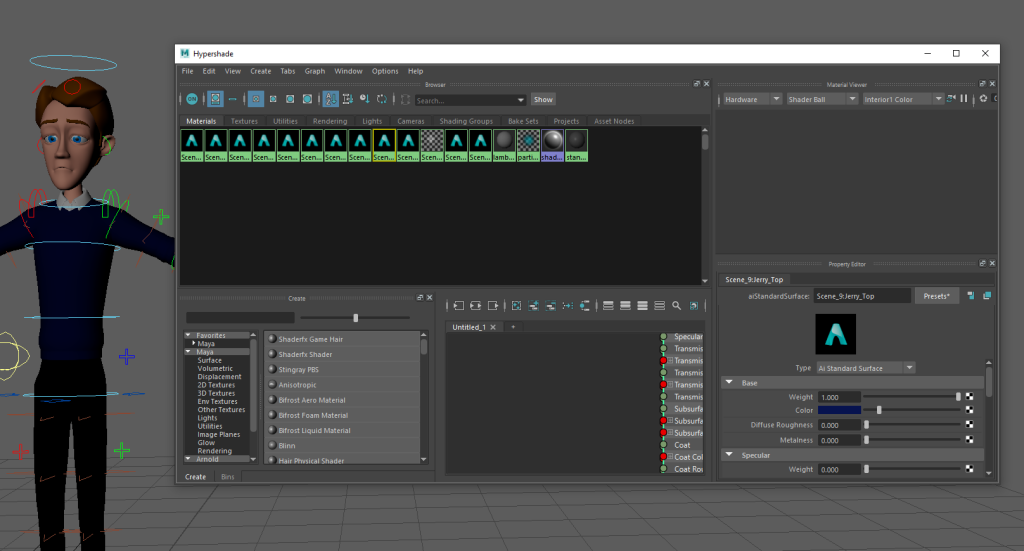The height and width of the screenshot is (551, 1024).
Task: Click the Presets button
Action: [x=936, y=296]
